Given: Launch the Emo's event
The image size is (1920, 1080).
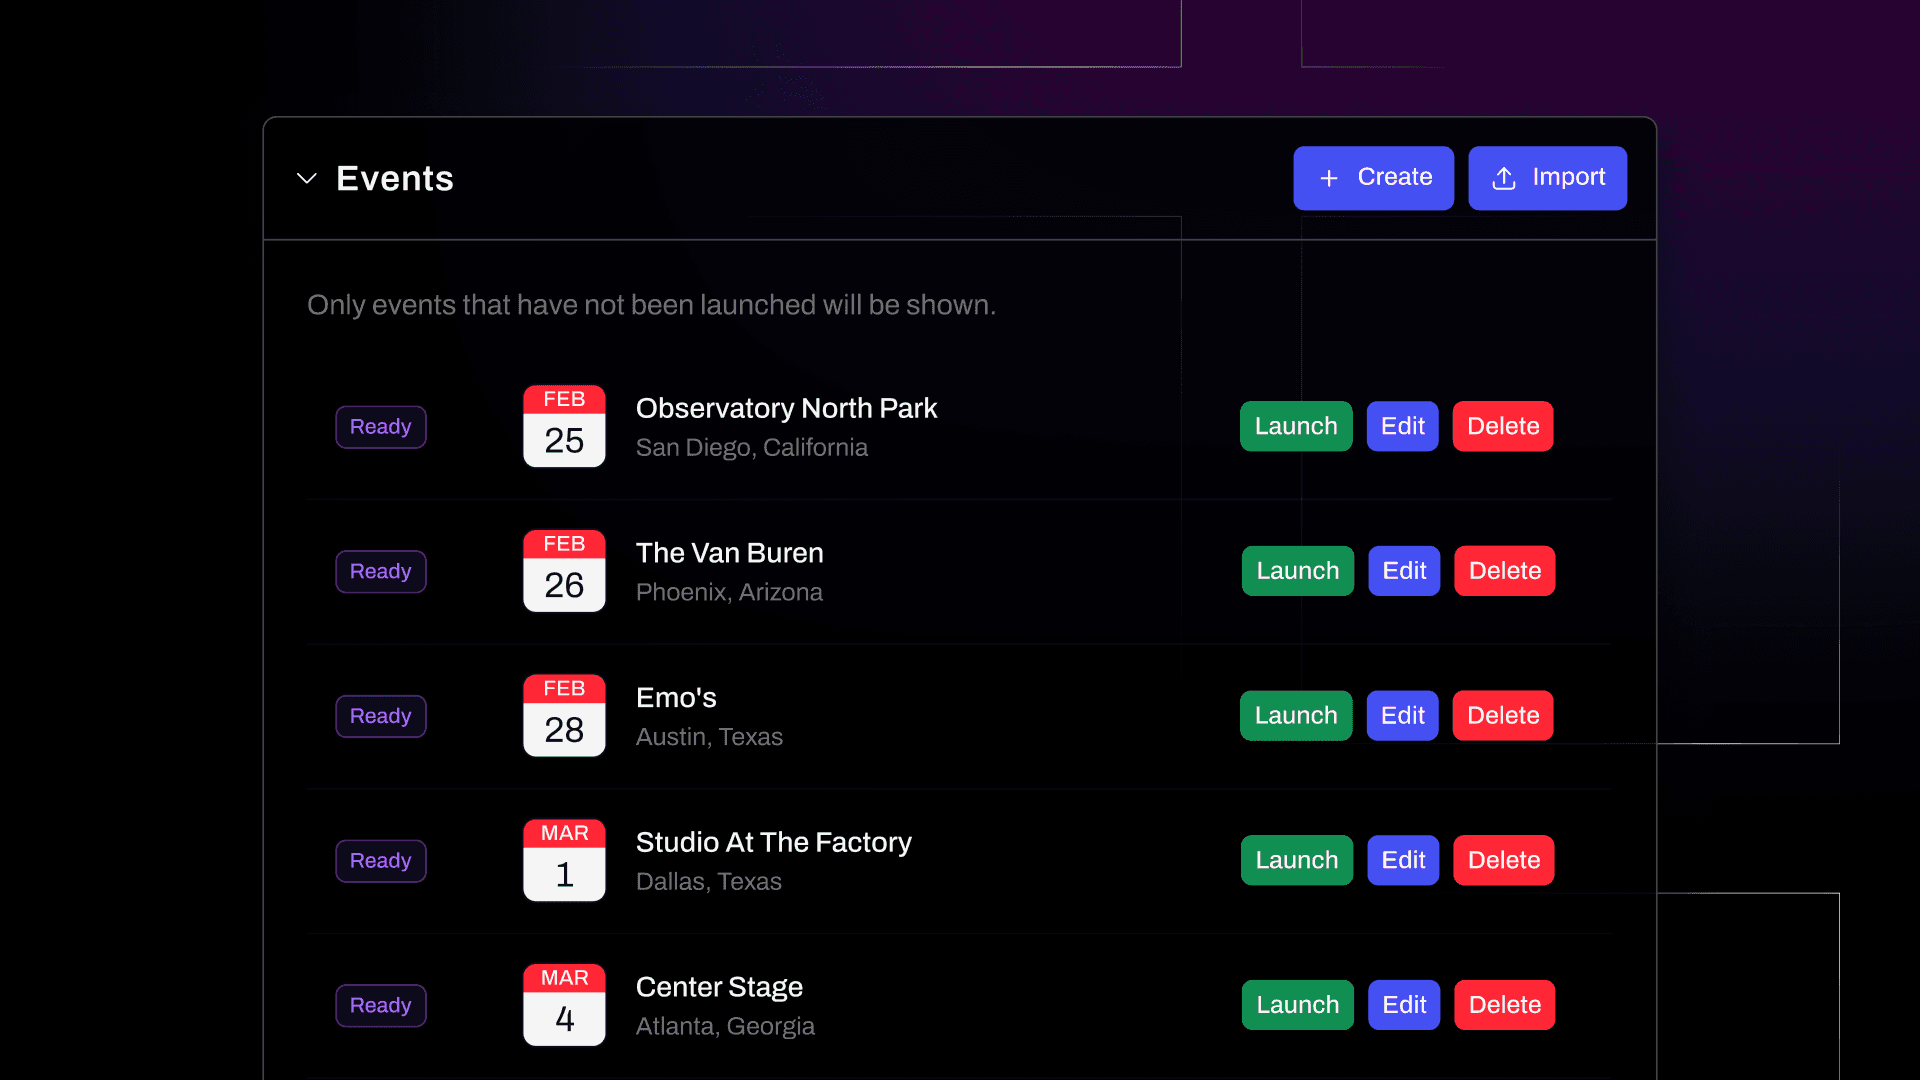Looking at the screenshot, I should click(x=1296, y=716).
